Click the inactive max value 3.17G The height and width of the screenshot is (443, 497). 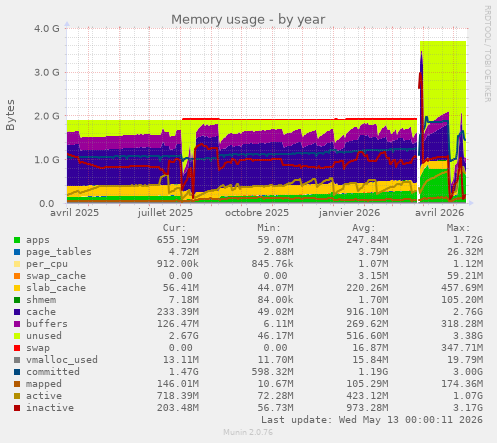coord(468,408)
